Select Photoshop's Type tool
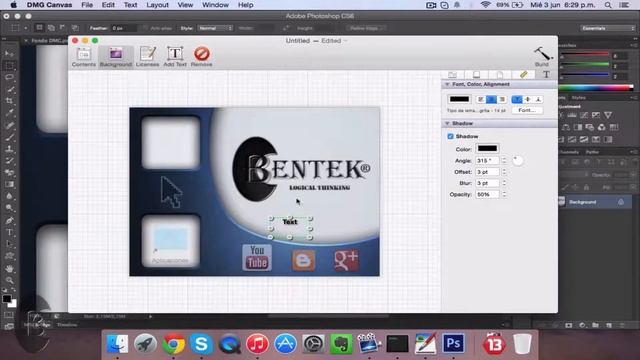The image size is (640, 360). pyautogui.click(x=9, y=232)
